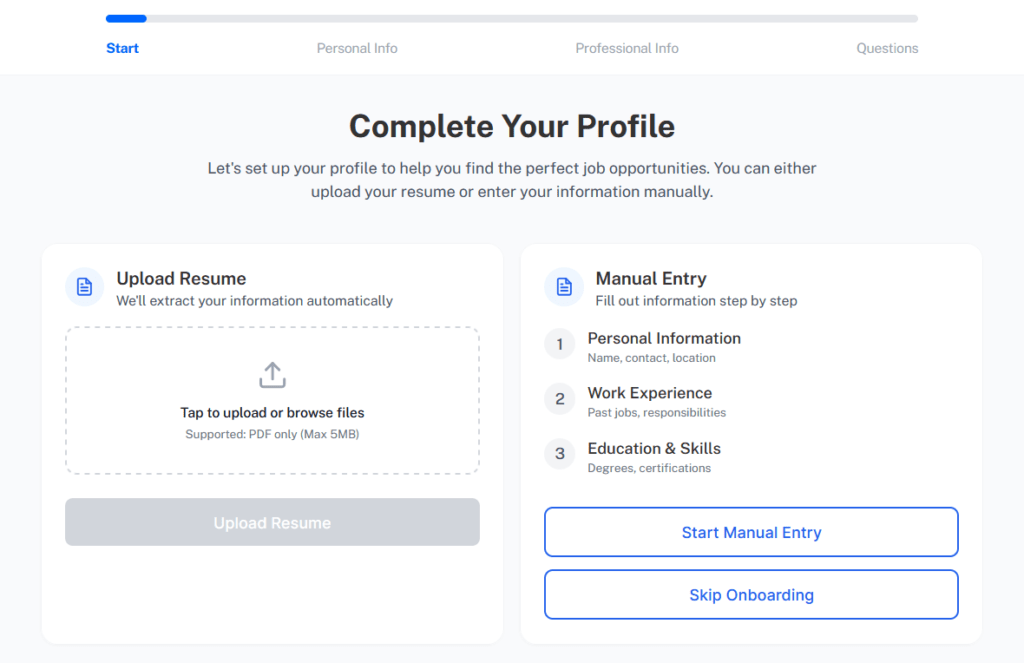Click the Tap to upload browse files text
Viewport: 1024px width, 663px height.
tap(271, 412)
